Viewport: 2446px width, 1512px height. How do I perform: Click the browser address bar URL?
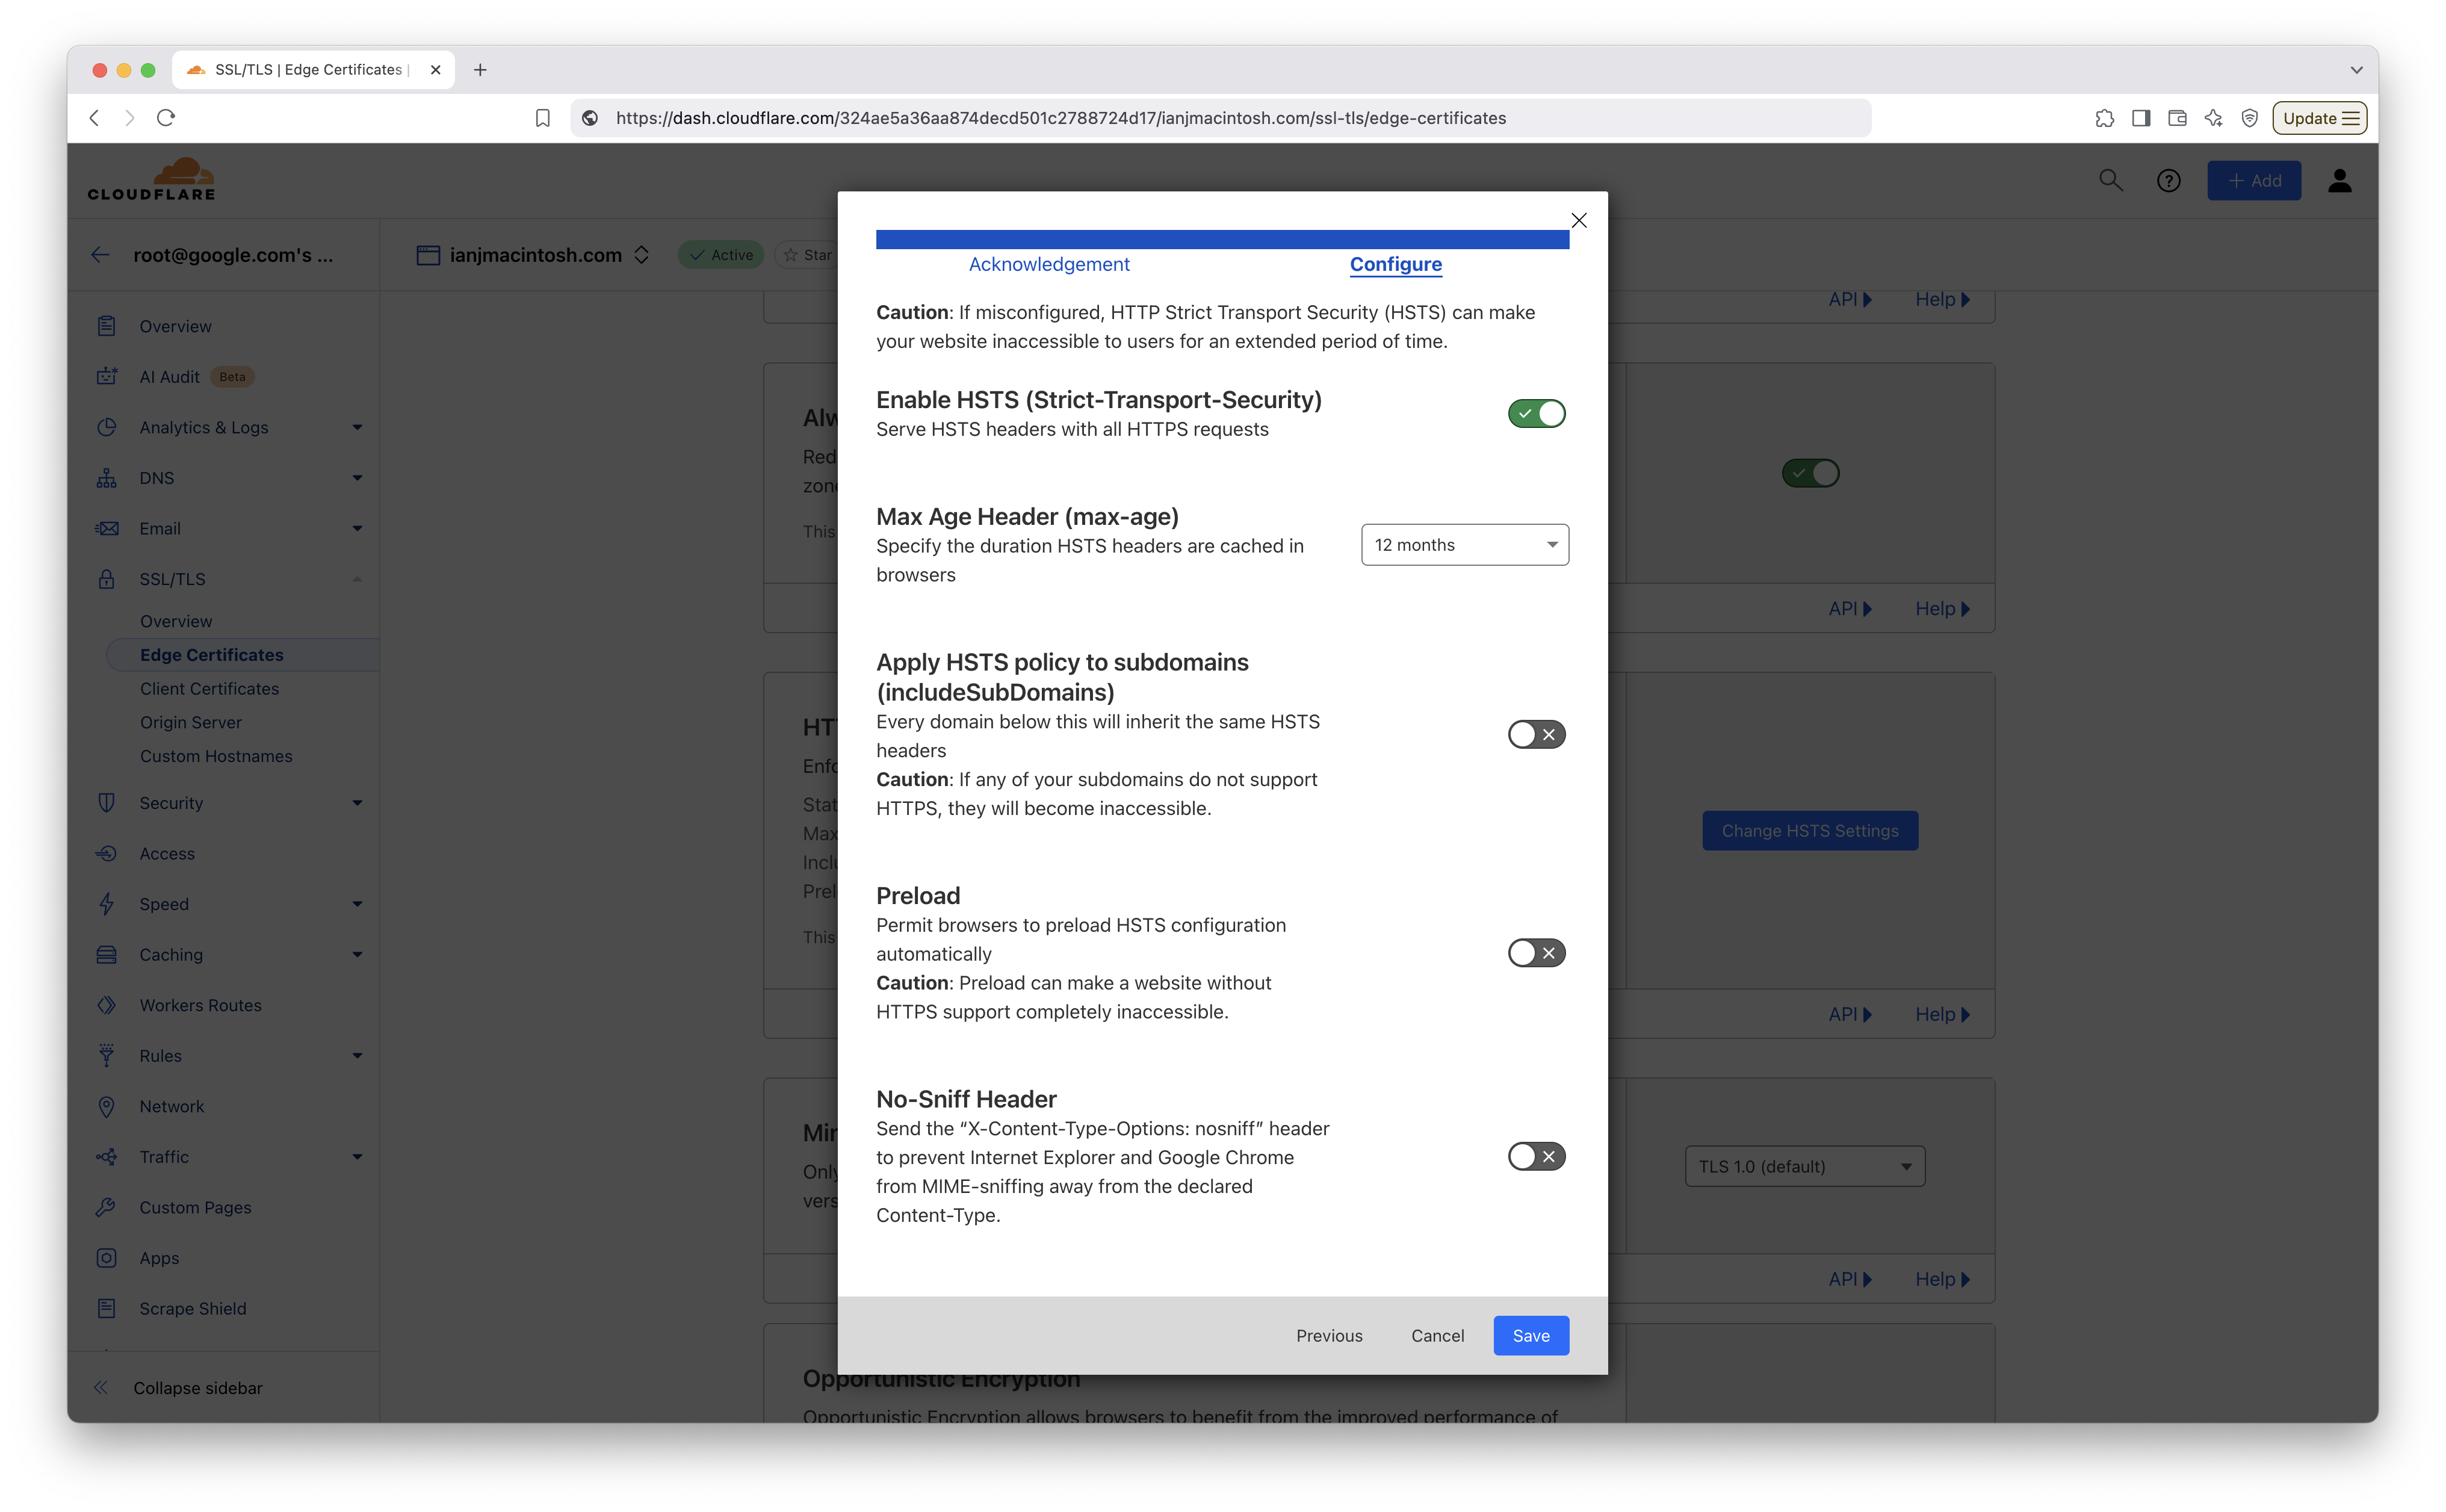pos(1060,118)
